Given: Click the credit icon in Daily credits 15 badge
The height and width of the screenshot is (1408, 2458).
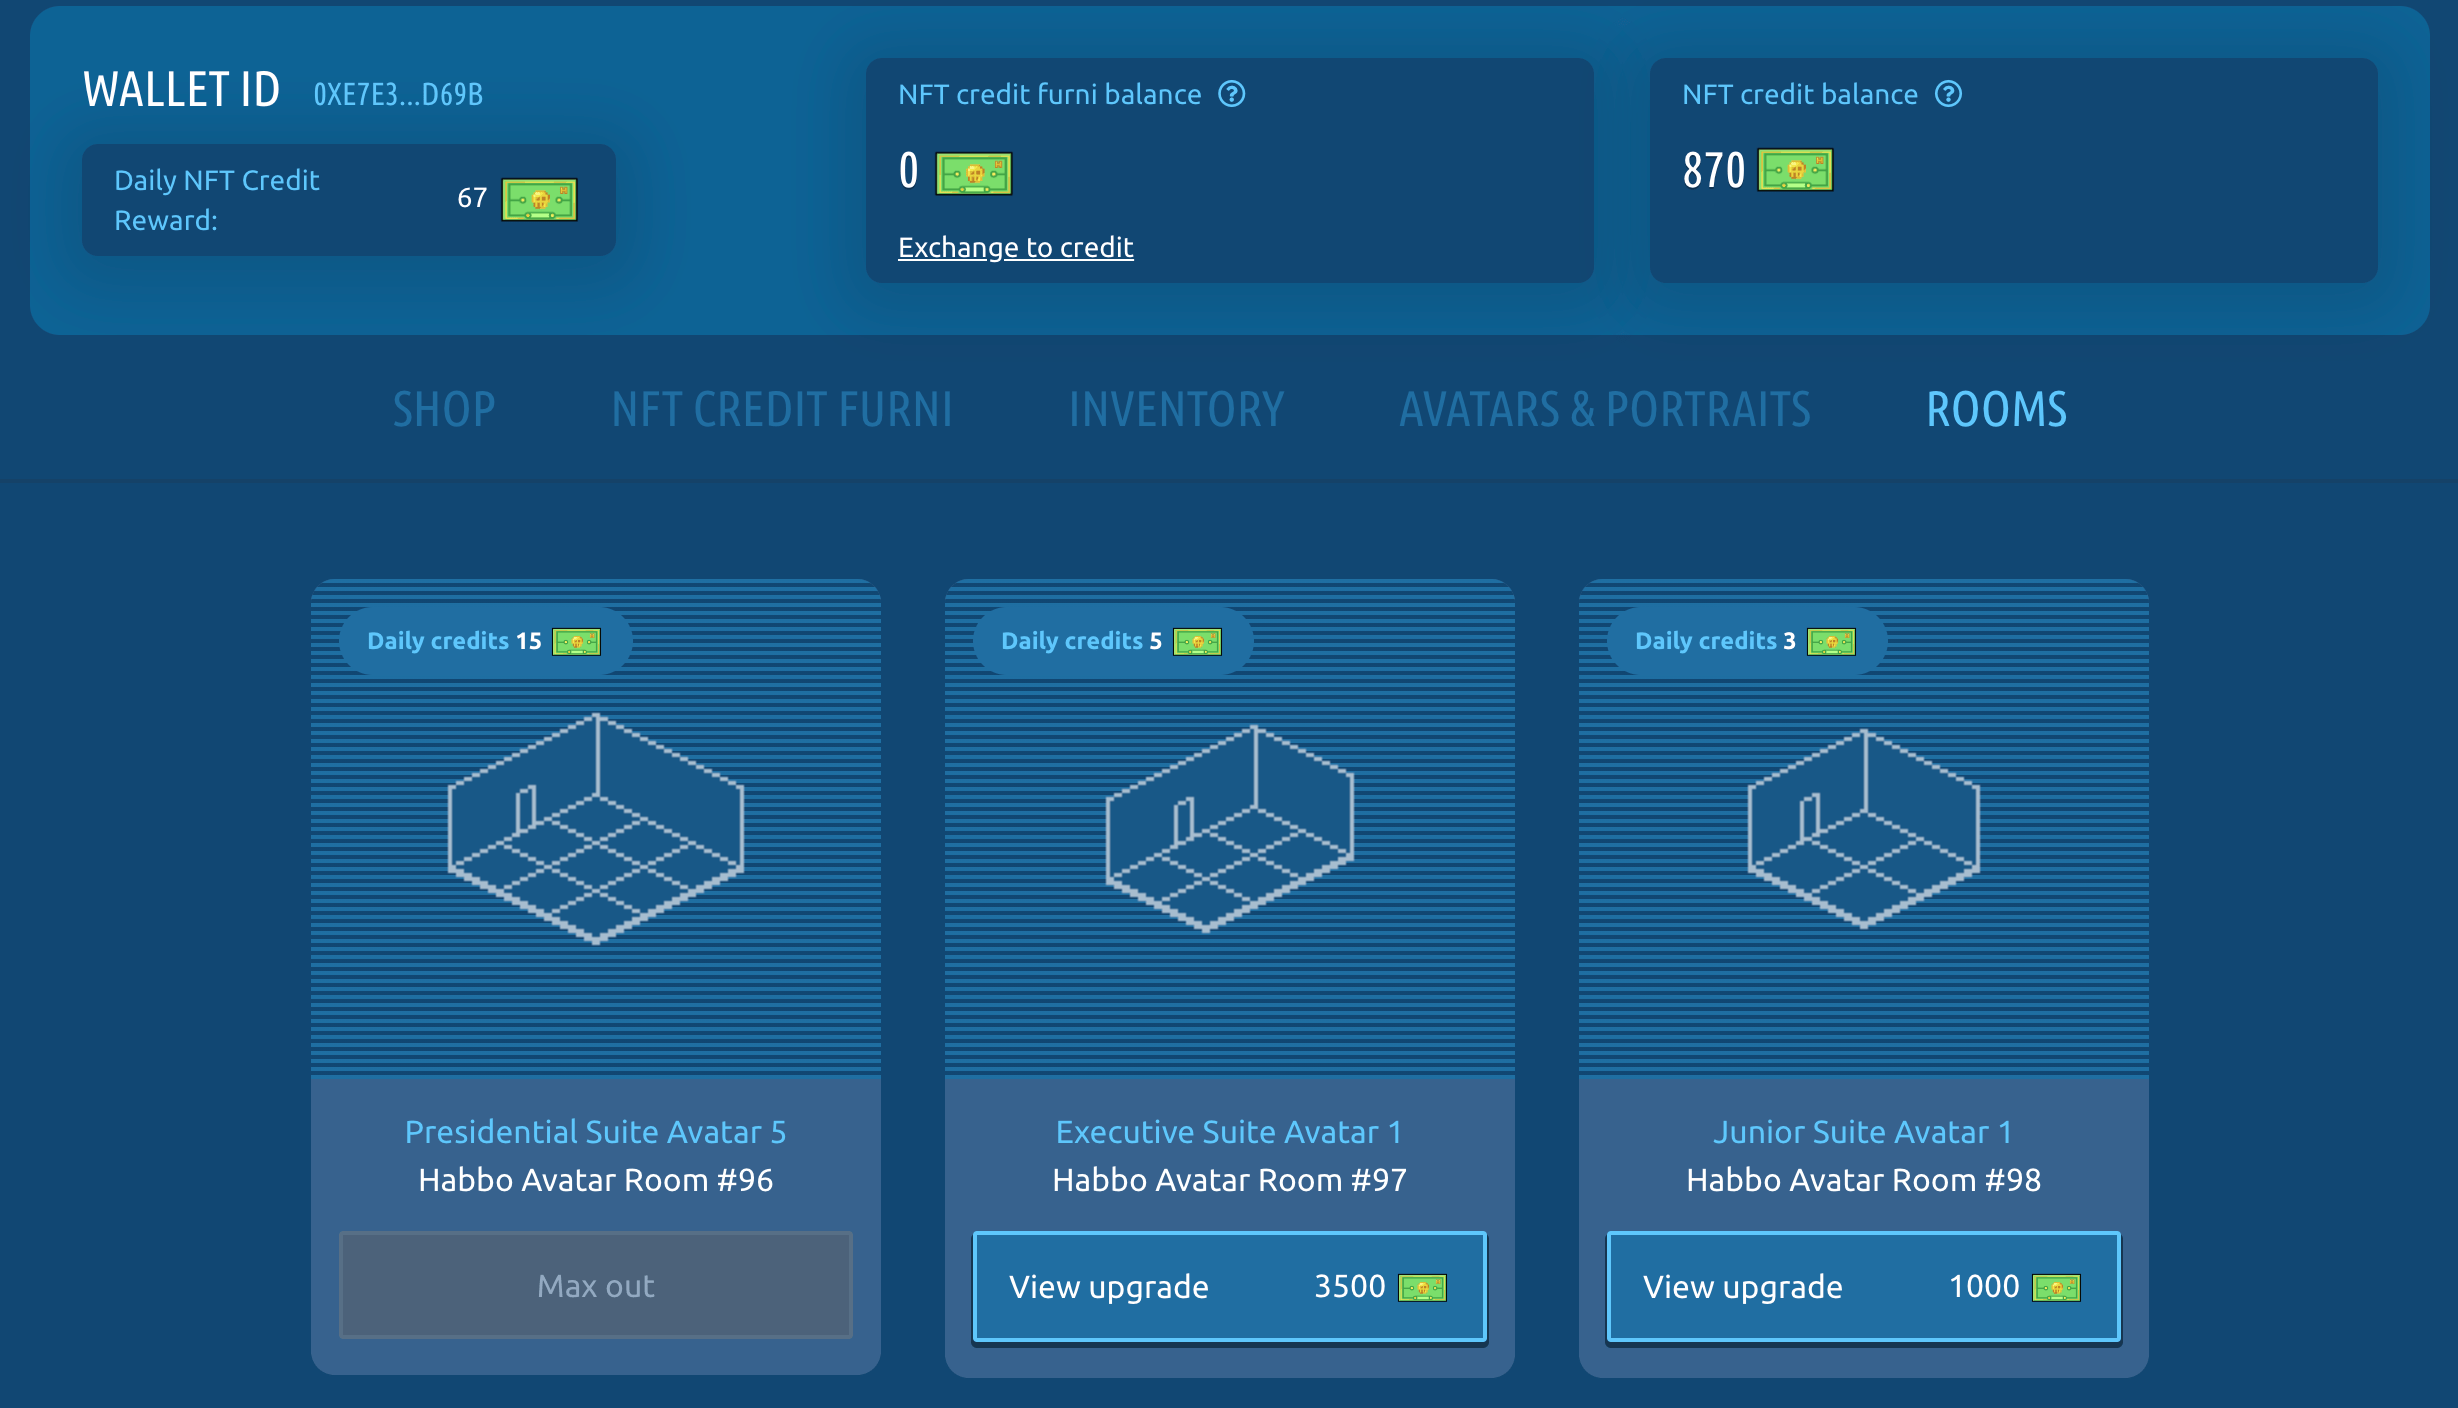Looking at the screenshot, I should click(577, 642).
